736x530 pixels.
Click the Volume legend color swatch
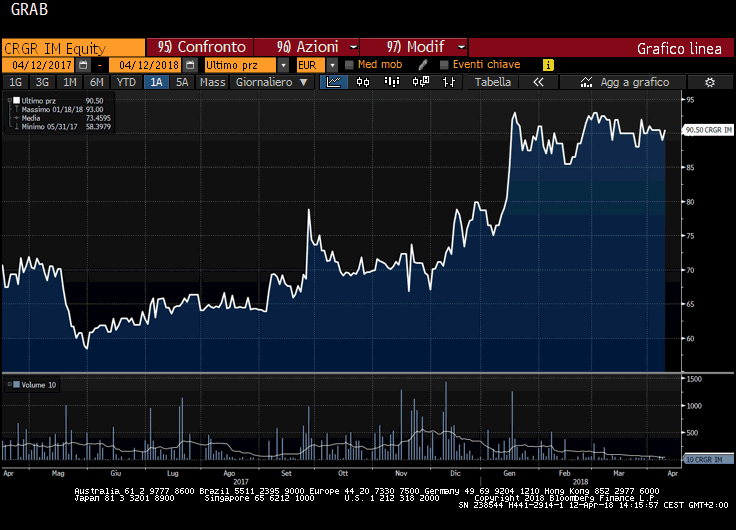tap(13, 385)
